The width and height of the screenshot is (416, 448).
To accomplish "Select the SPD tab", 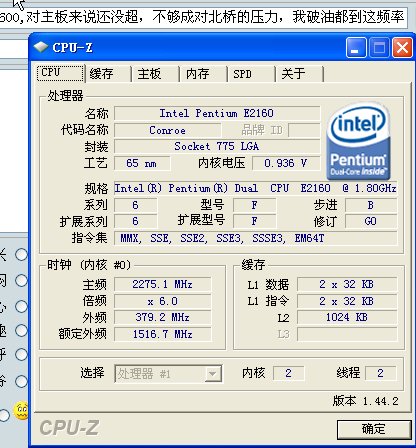I will click(250, 73).
